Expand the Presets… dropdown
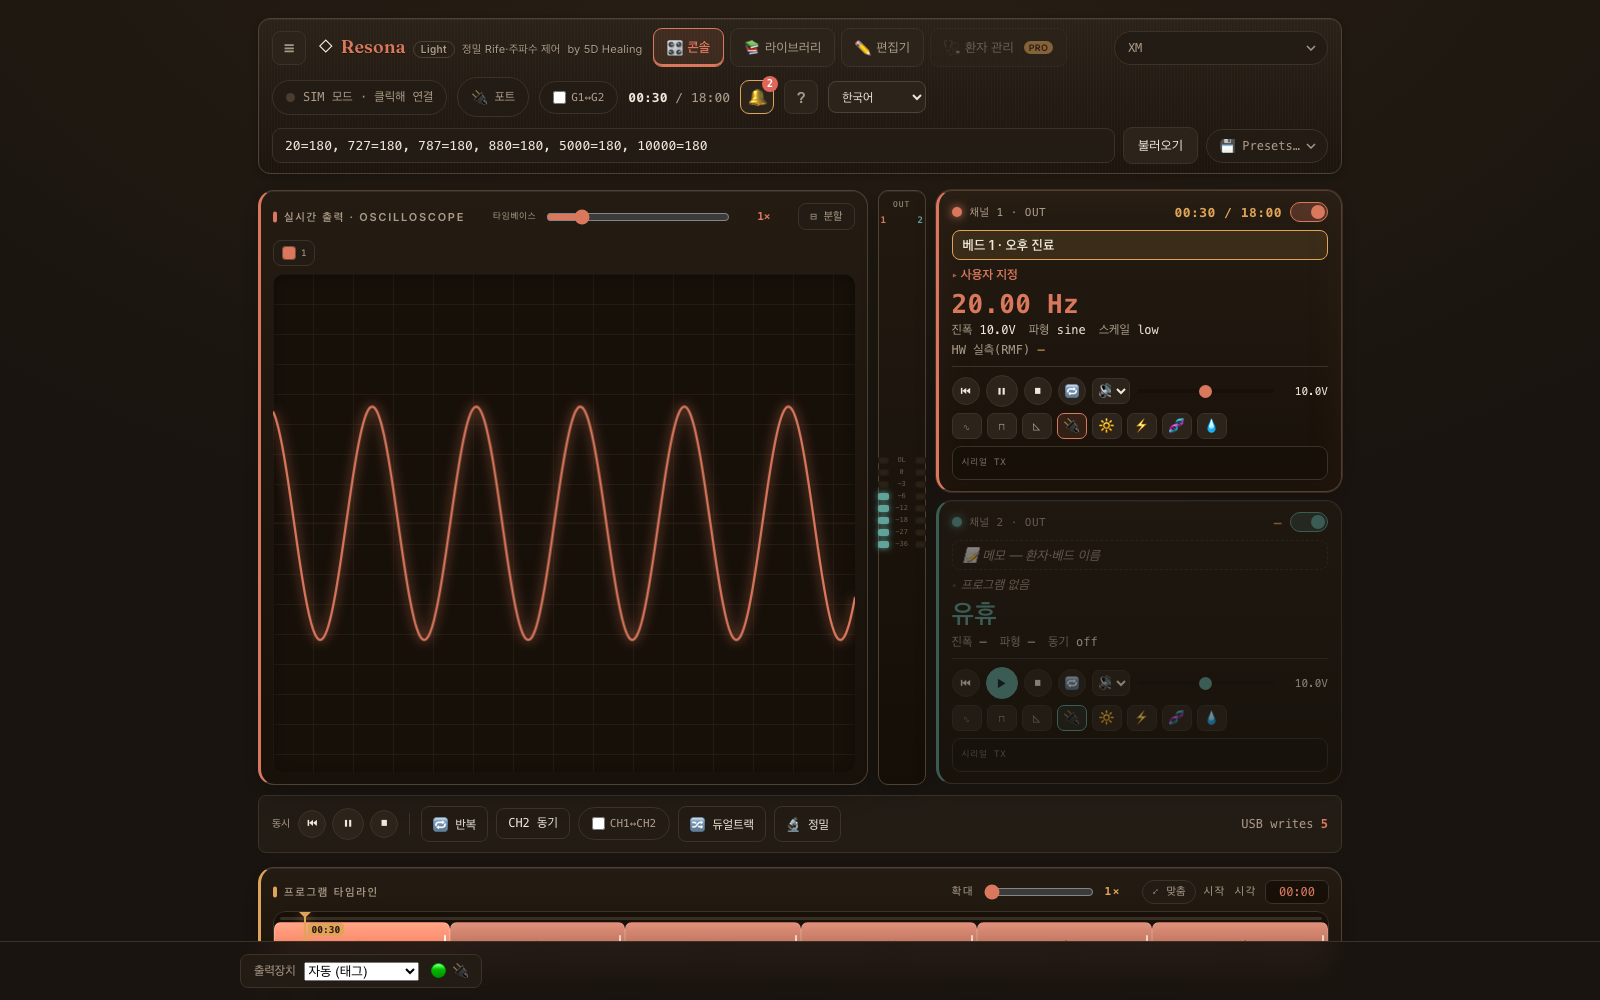Image resolution: width=1600 pixels, height=1000 pixels. [1267, 146]
